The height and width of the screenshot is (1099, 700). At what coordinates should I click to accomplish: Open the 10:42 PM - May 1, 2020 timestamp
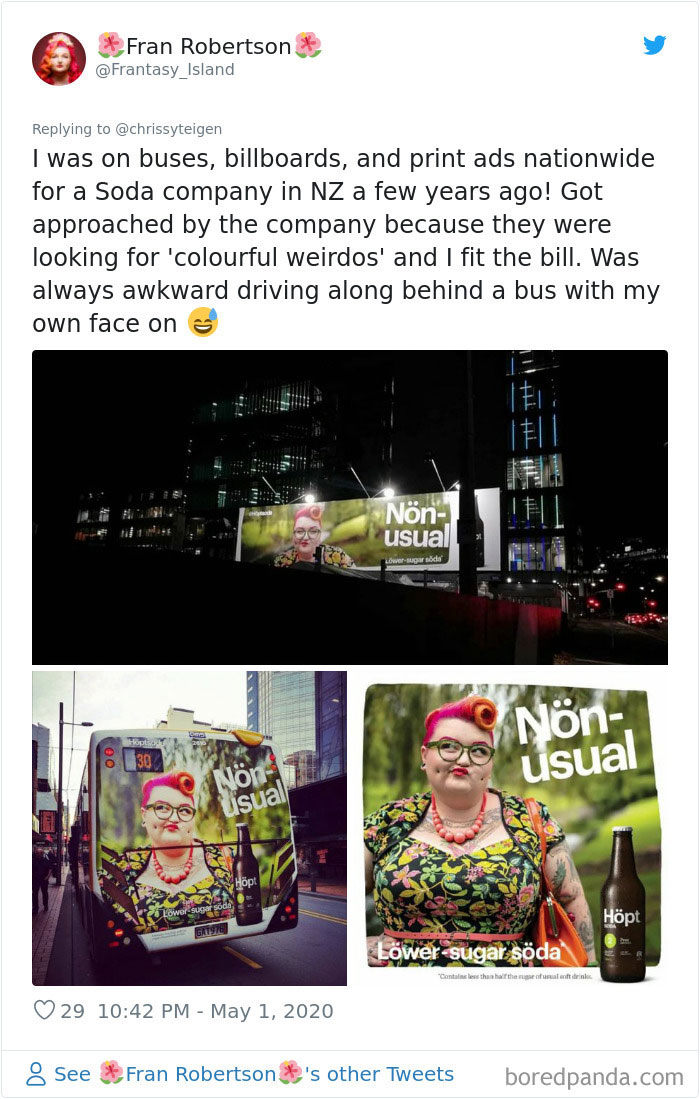(x=216, y=1011)
